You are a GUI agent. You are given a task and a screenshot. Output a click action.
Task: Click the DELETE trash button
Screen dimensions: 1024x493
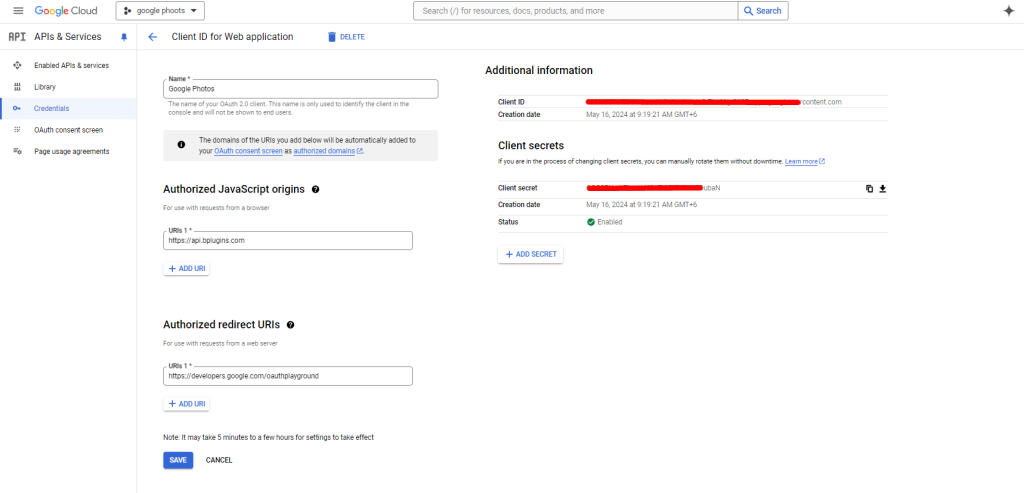click(346, 37)
